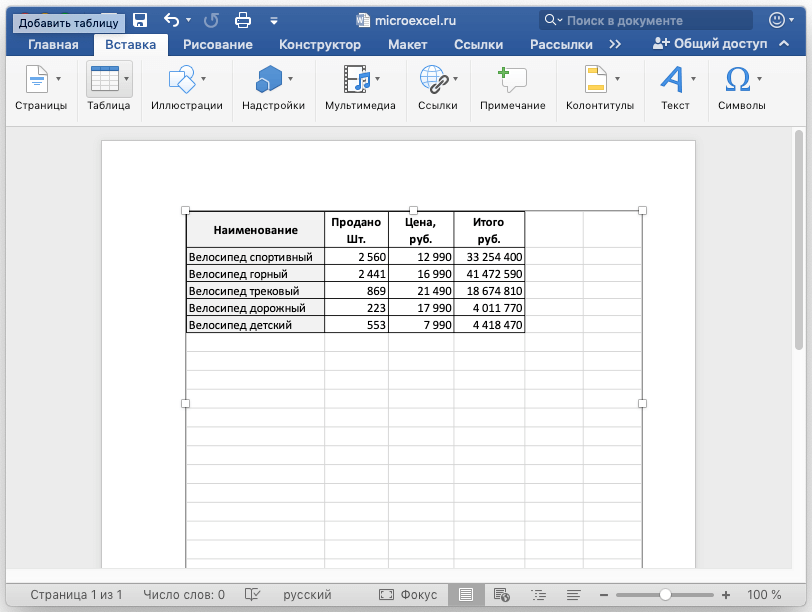Open the Конструктор tab
This screenshot has width=812, height=612.
coord(320,44)
